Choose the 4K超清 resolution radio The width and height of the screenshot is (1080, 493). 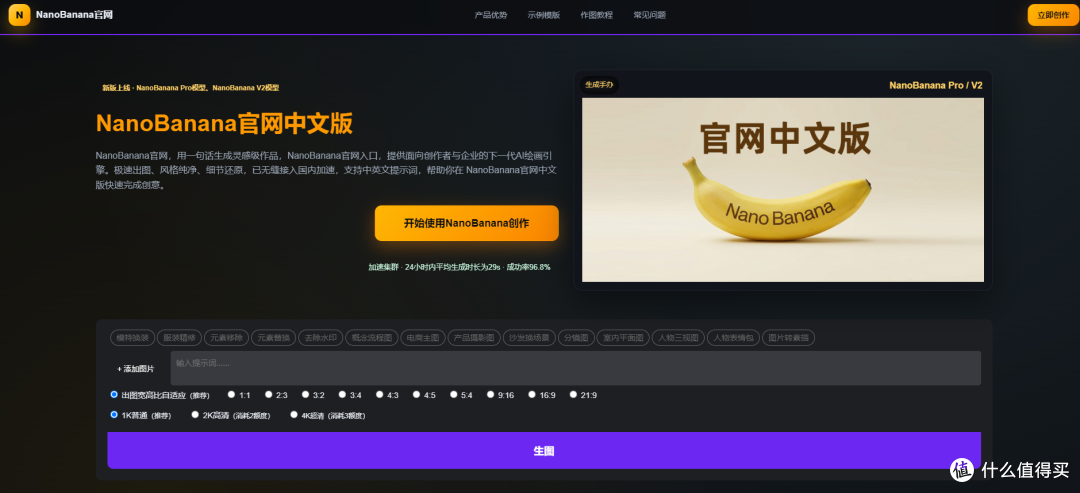(294, 415)
